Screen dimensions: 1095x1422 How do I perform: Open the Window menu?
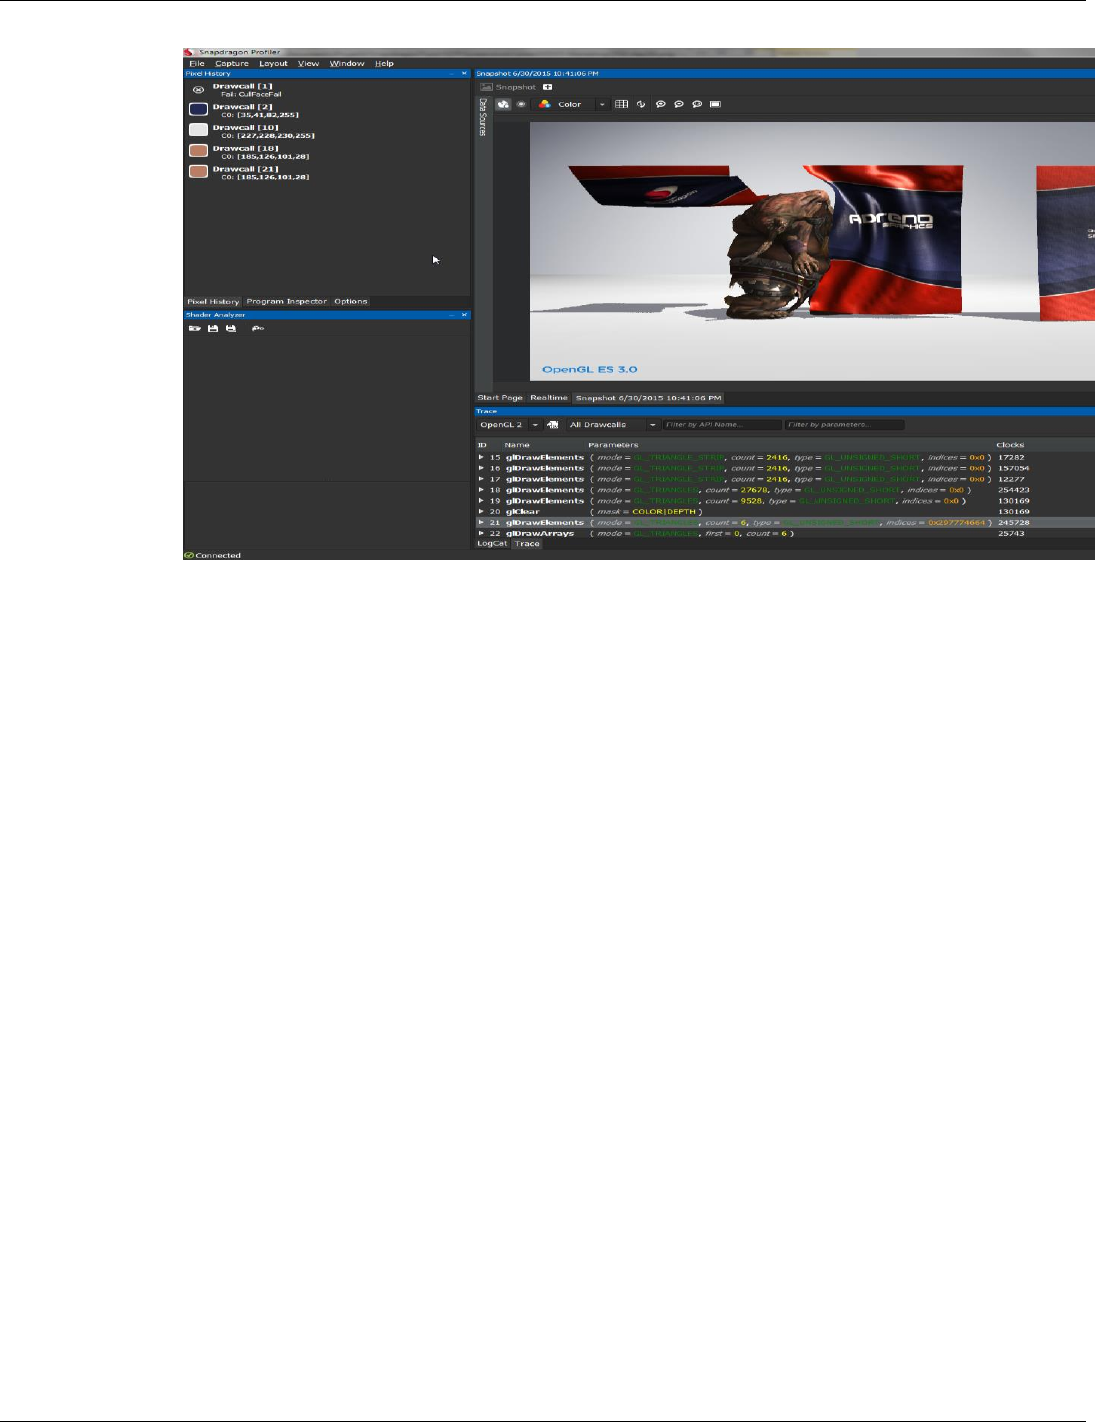click(x=347, y=63)
